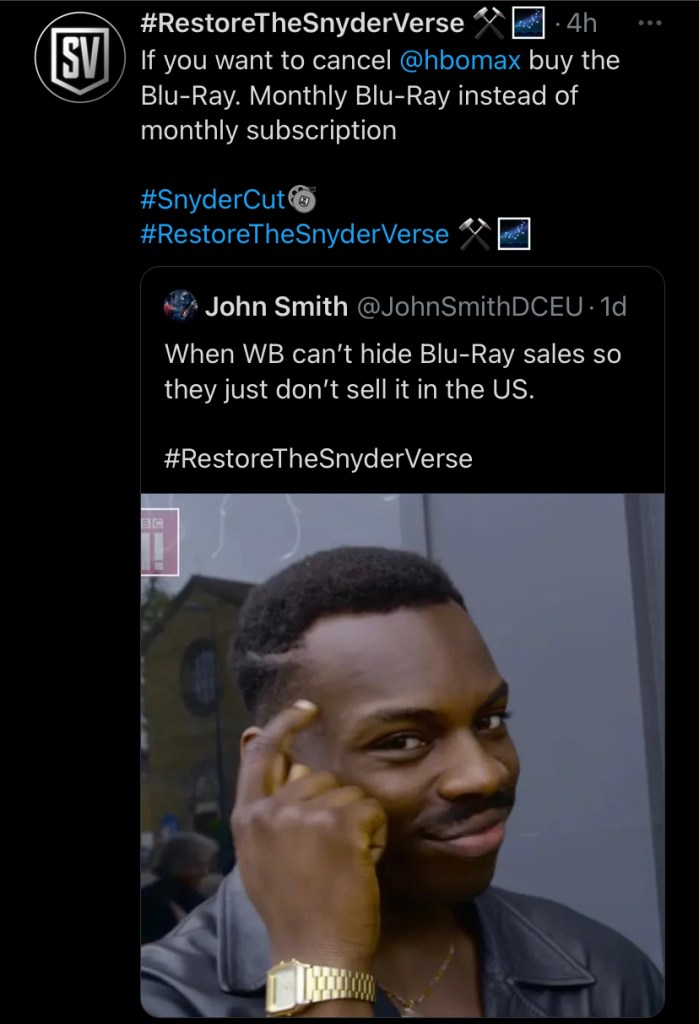Click the galaxy emoji after the body hashtag
Viewport: 699px width, 1024px height.
click(x=514, y=234)
